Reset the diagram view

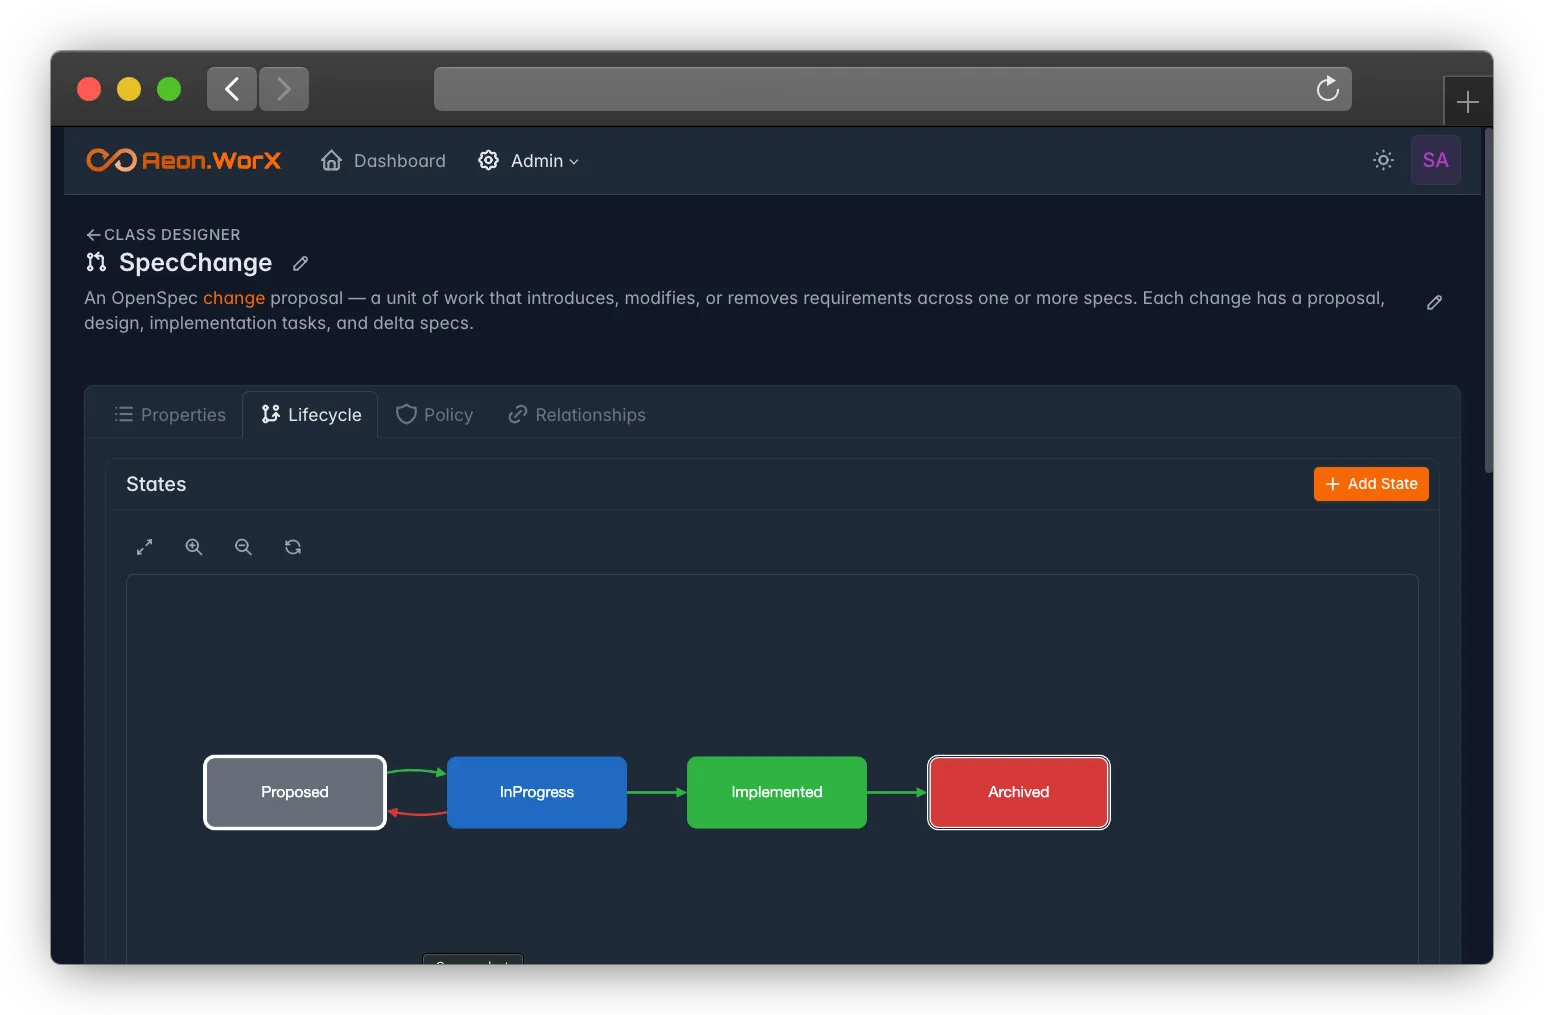(x=293, y=547)
